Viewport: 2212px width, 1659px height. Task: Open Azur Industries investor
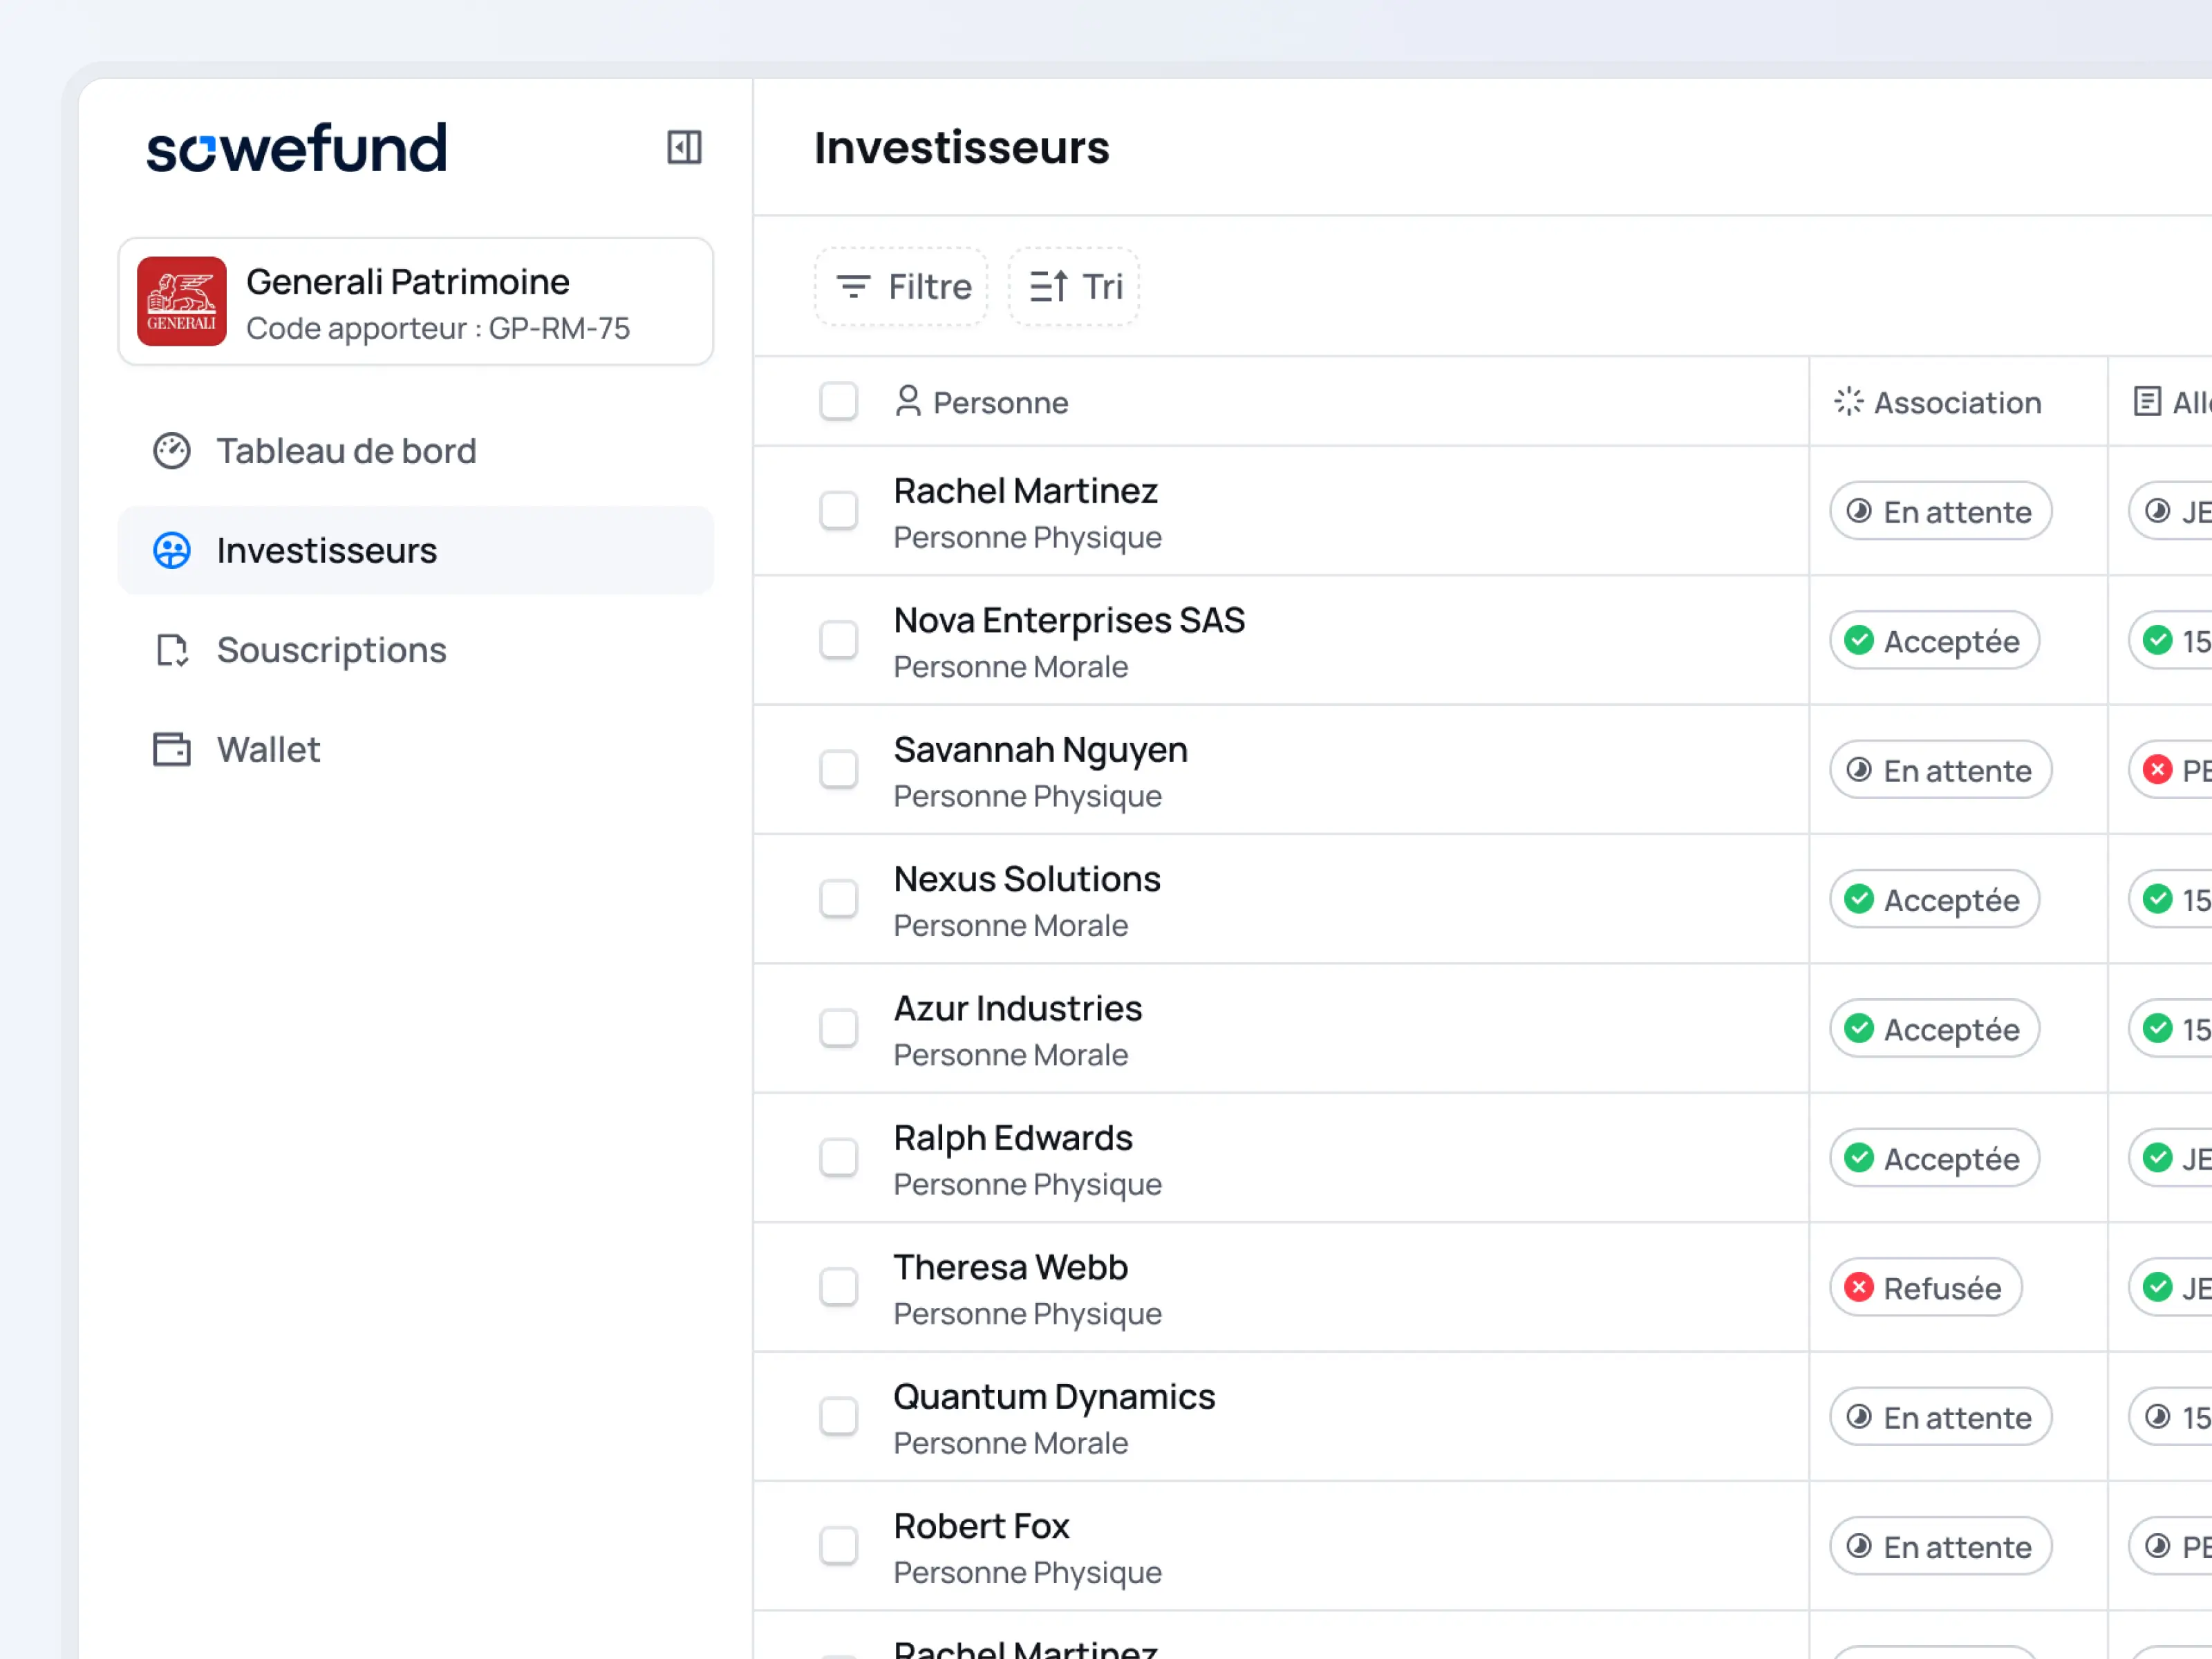[1018, 1009]
